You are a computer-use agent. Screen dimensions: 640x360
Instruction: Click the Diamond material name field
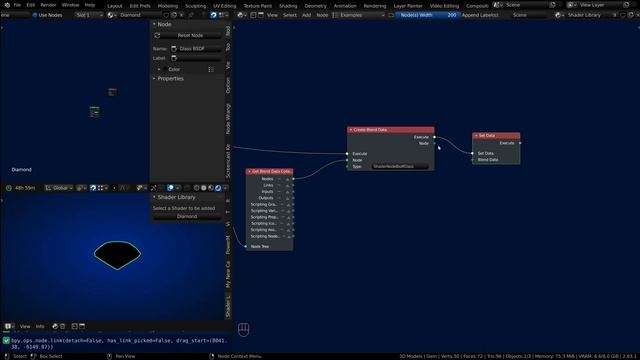click(140, 15)
